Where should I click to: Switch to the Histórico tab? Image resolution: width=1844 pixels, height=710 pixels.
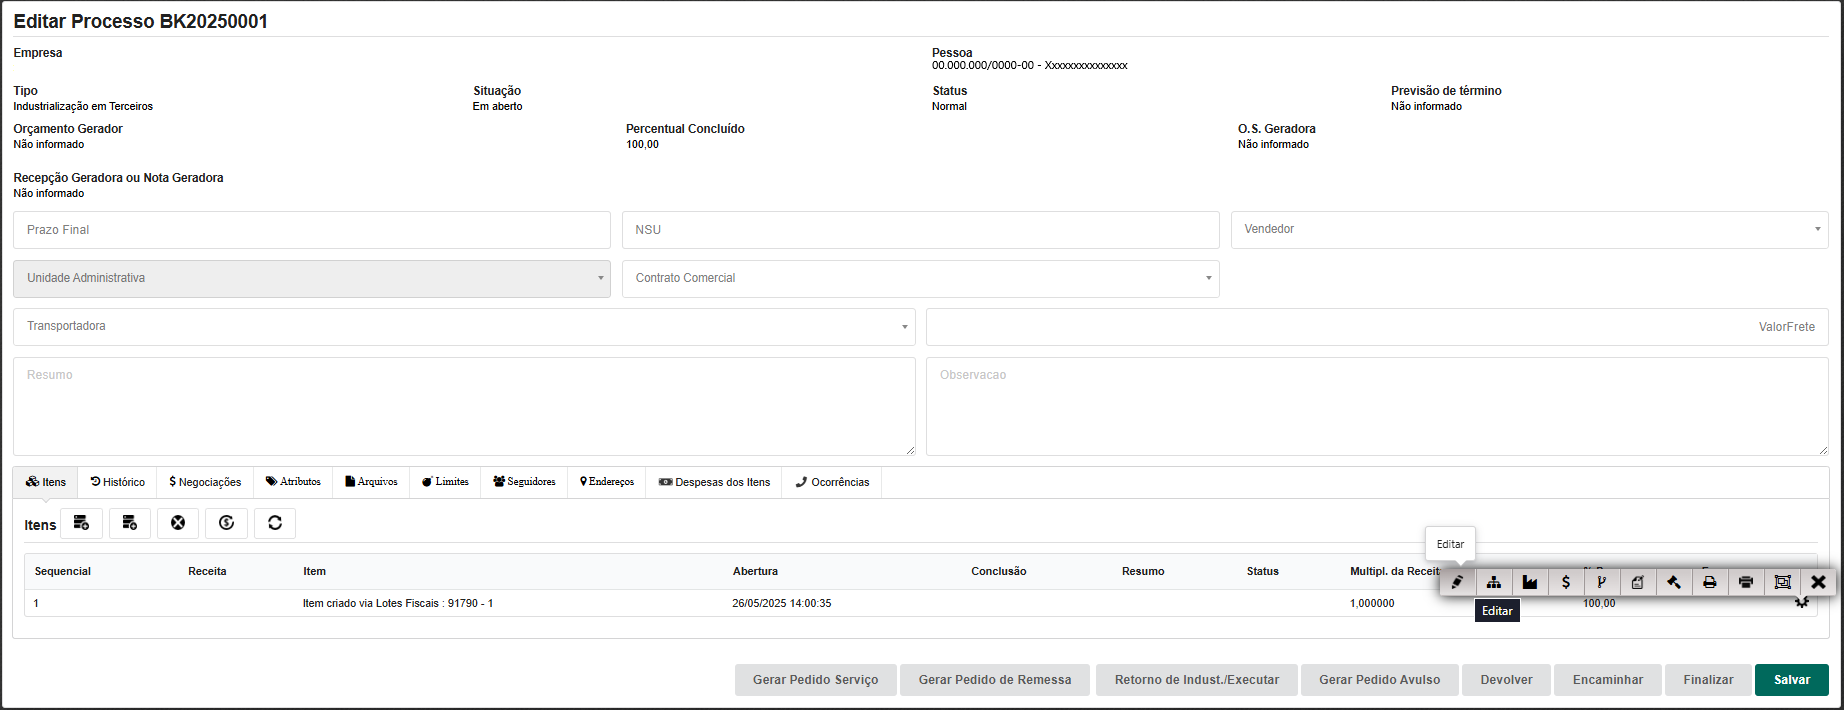click(117, 482)
